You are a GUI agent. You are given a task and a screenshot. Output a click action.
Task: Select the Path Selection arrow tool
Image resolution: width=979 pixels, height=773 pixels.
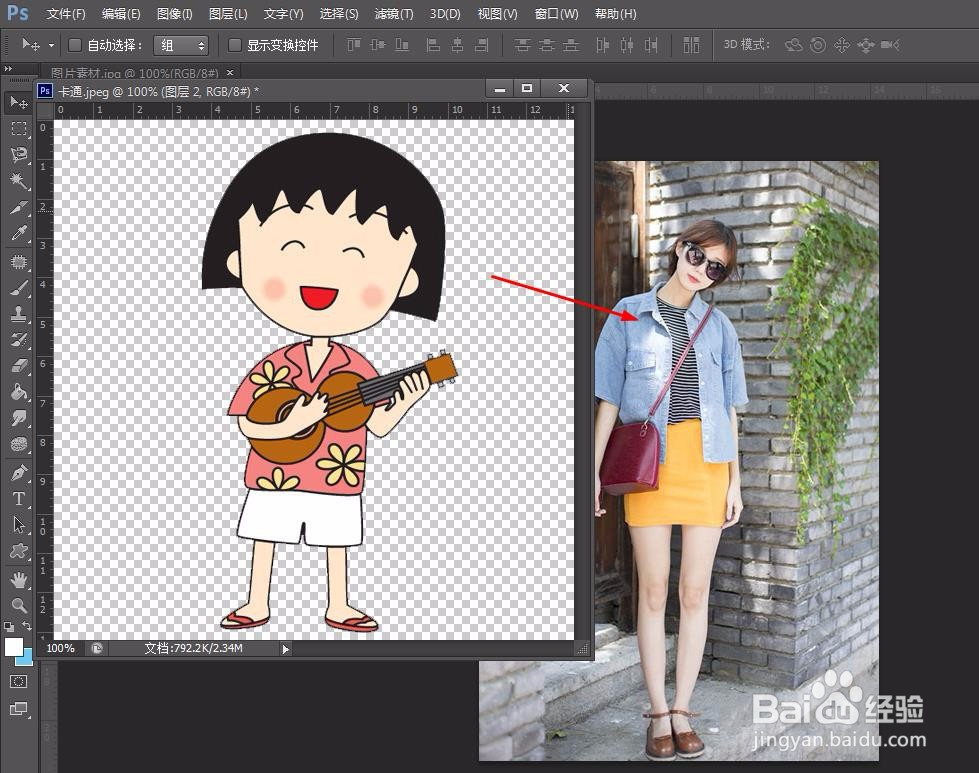pyautogui.click(x=19, y=524)
